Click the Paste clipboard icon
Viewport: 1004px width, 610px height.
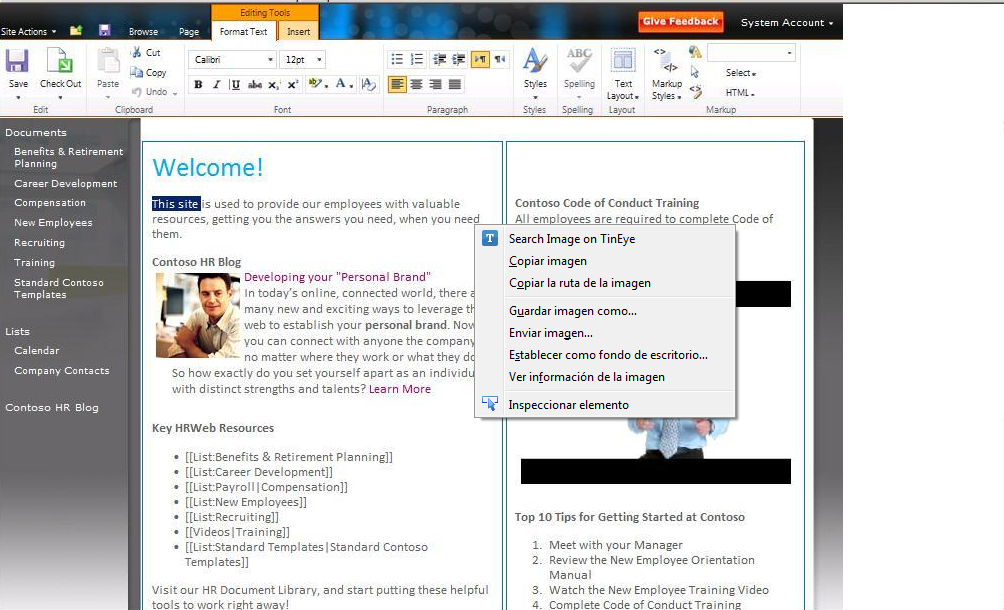point(108,61)
